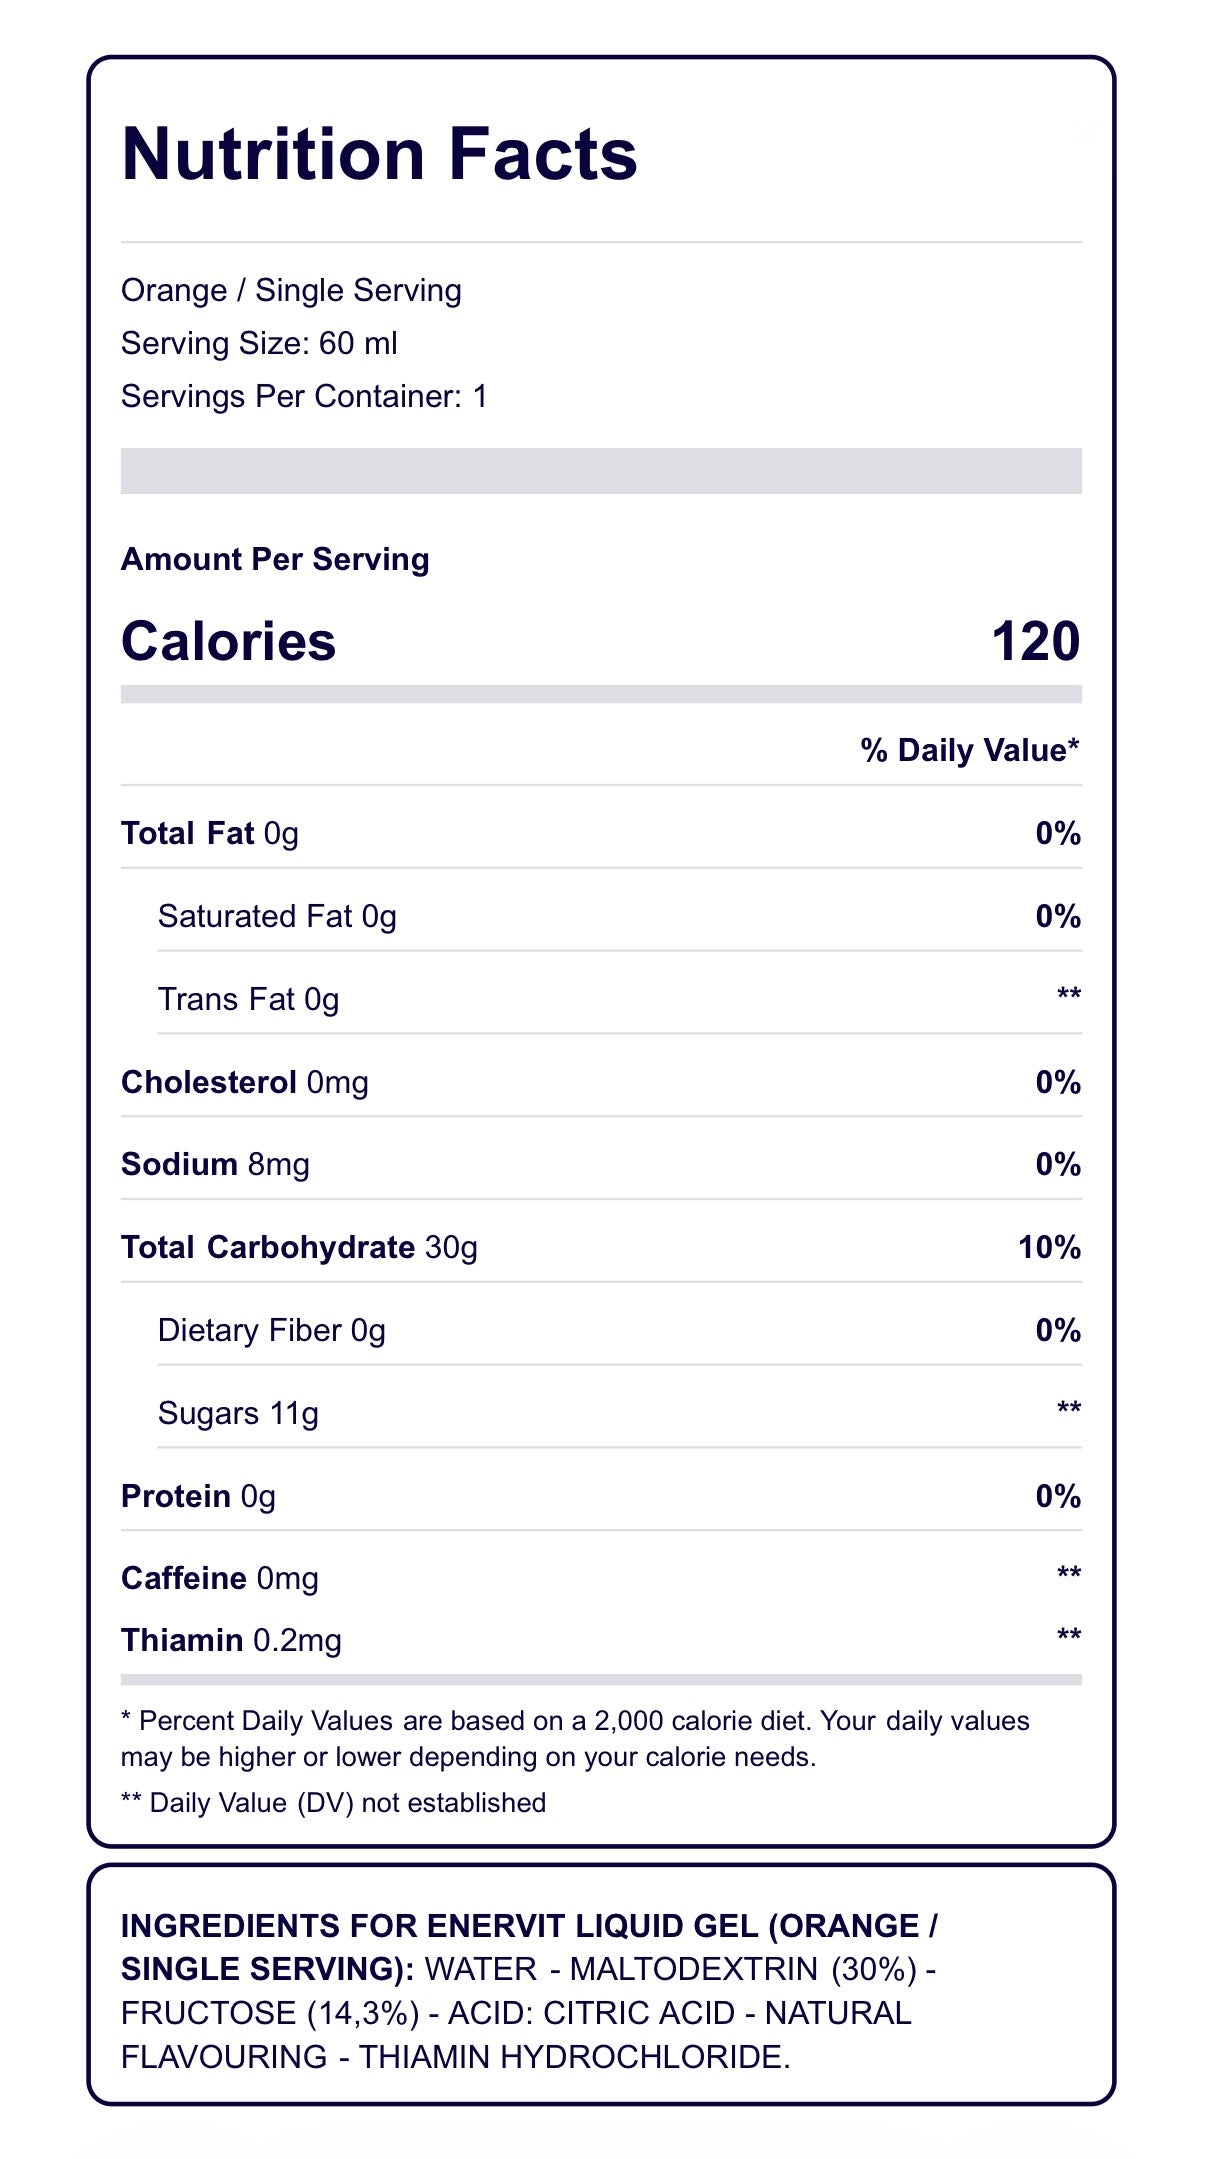Image resolution: width=1206 pixels, height=2159 pixels.
Task: Select the Orange / Single Serving text
Action: tap(291, 291)
